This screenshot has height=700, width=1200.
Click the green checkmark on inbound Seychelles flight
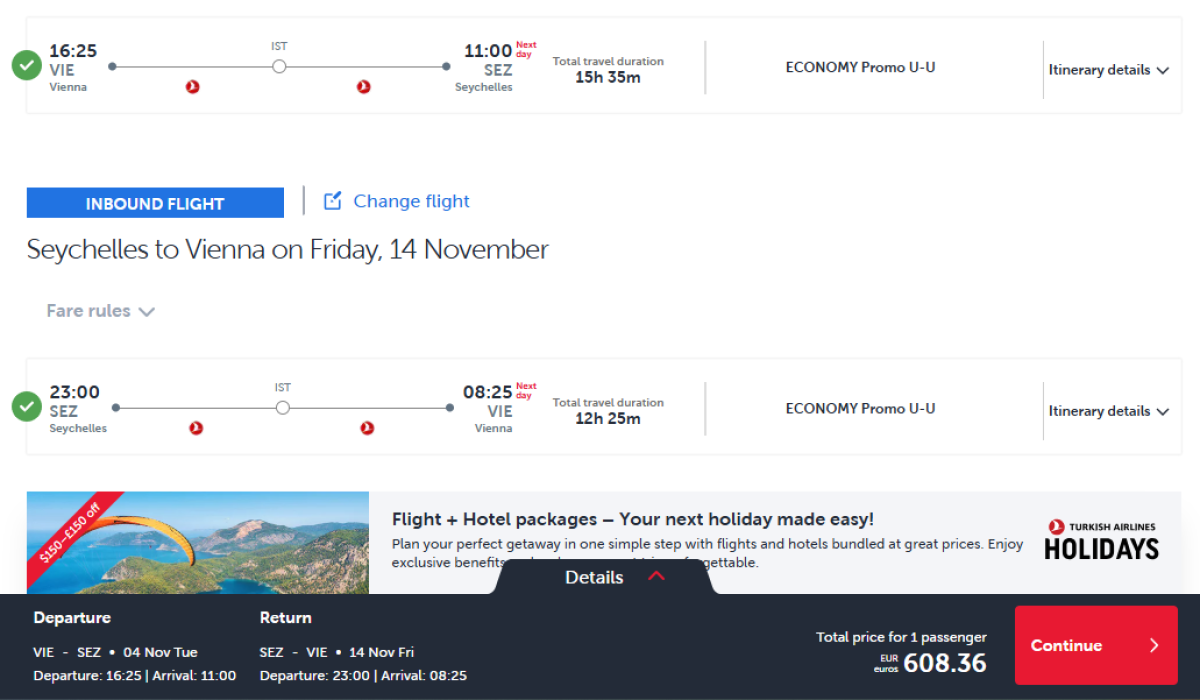click(x=27, y=407)
